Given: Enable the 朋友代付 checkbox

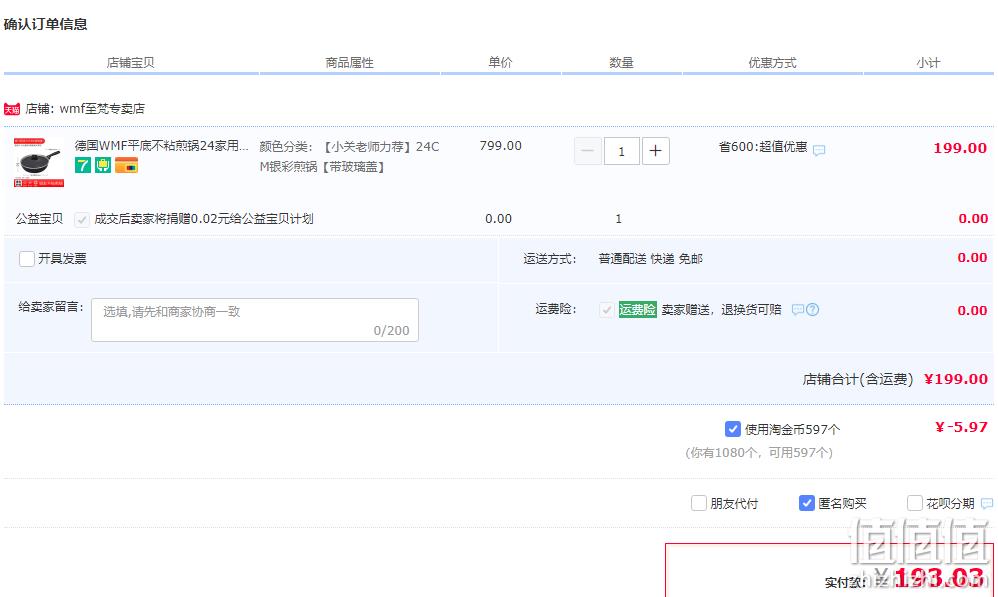Looking at the screenshot, I should pos(699,503).
